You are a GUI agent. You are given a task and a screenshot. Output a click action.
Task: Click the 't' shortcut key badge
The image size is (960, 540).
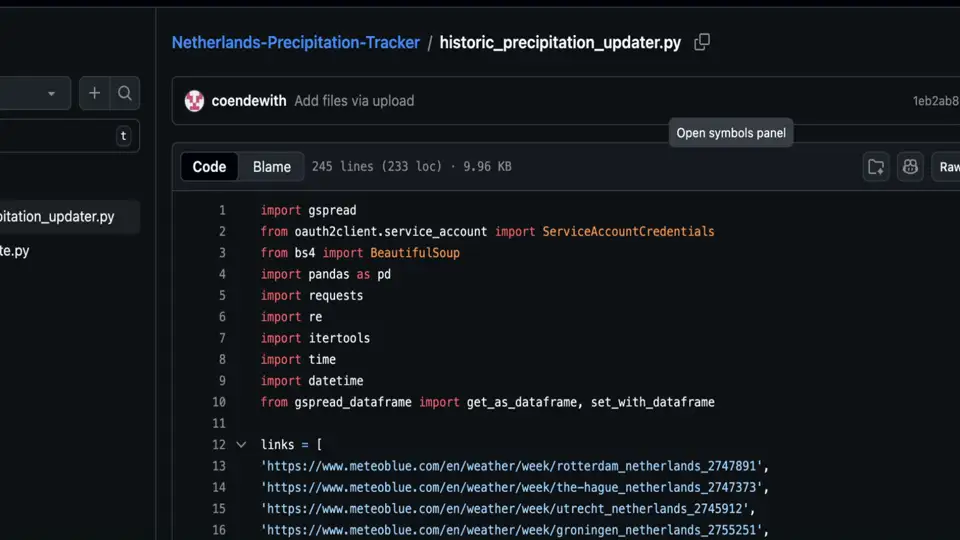123,136
